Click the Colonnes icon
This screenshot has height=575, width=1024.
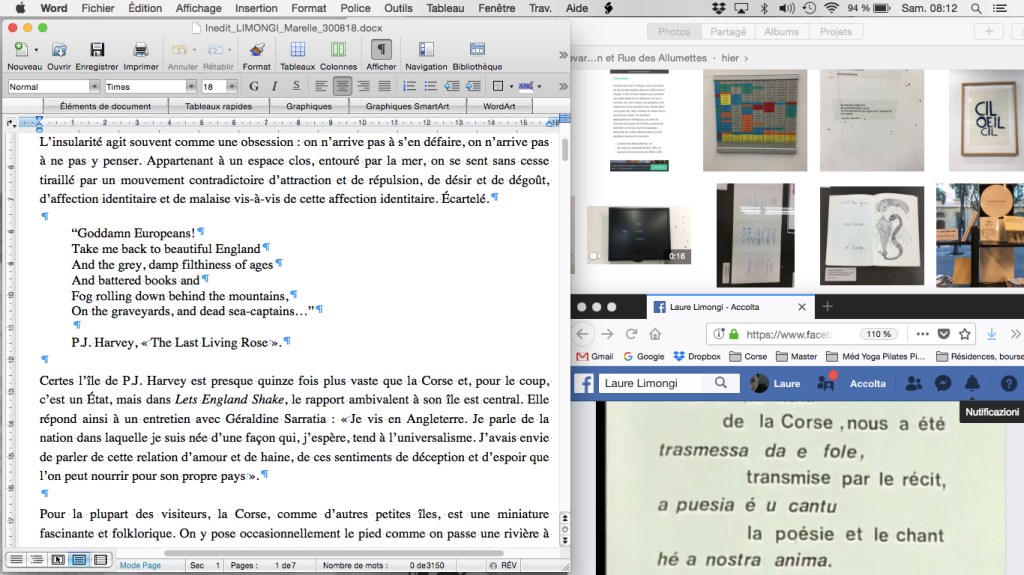pyautogui.click(x=337, y=50)
